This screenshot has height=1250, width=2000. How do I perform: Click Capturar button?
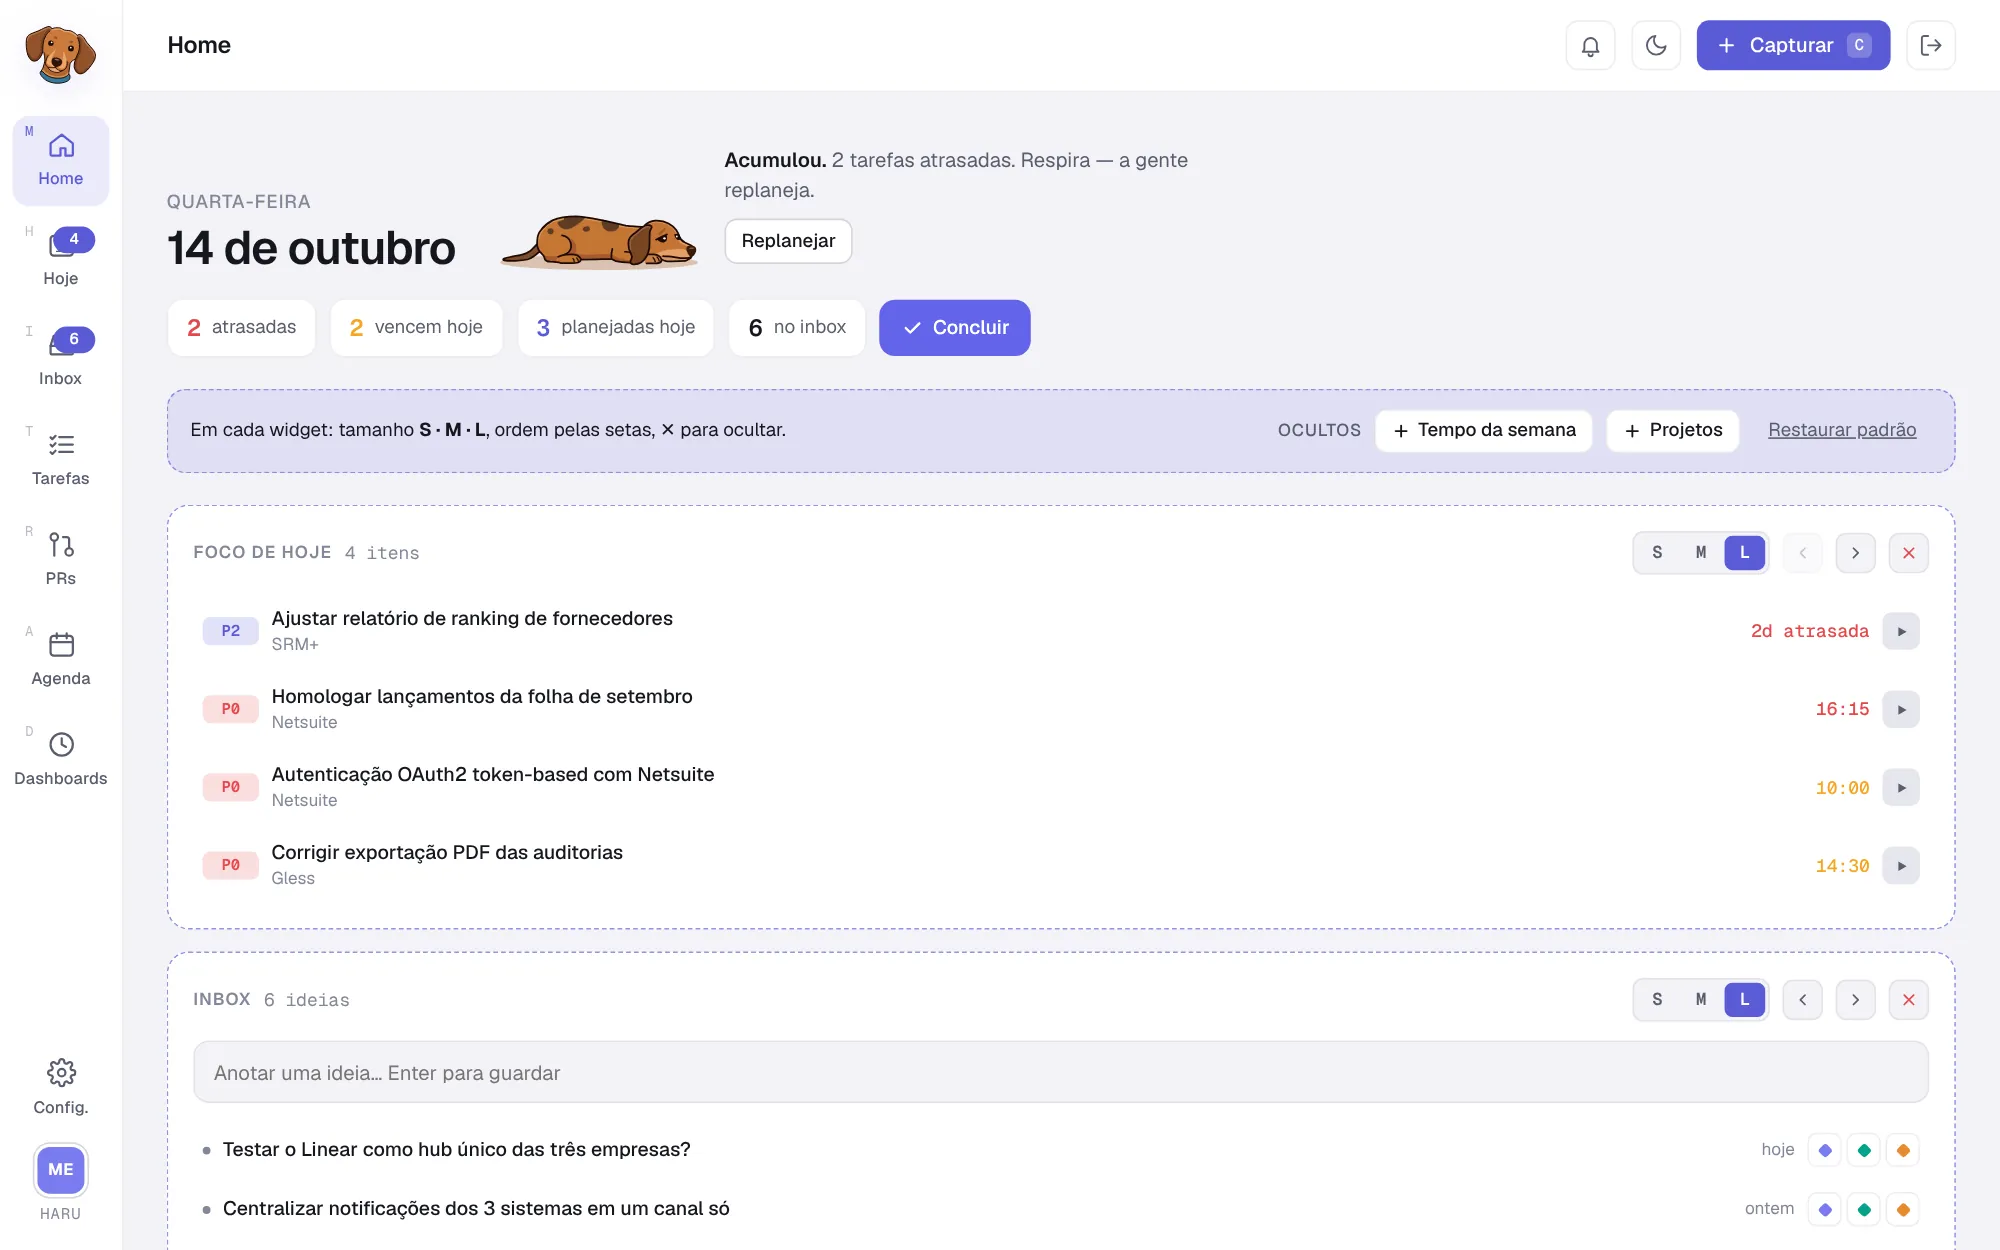pos(1793,45)
